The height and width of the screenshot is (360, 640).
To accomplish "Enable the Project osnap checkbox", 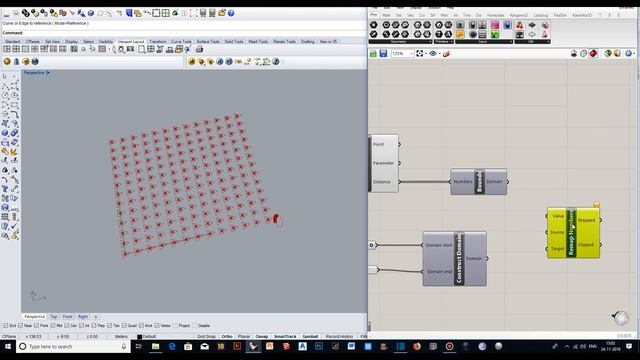I will point(176,326).
